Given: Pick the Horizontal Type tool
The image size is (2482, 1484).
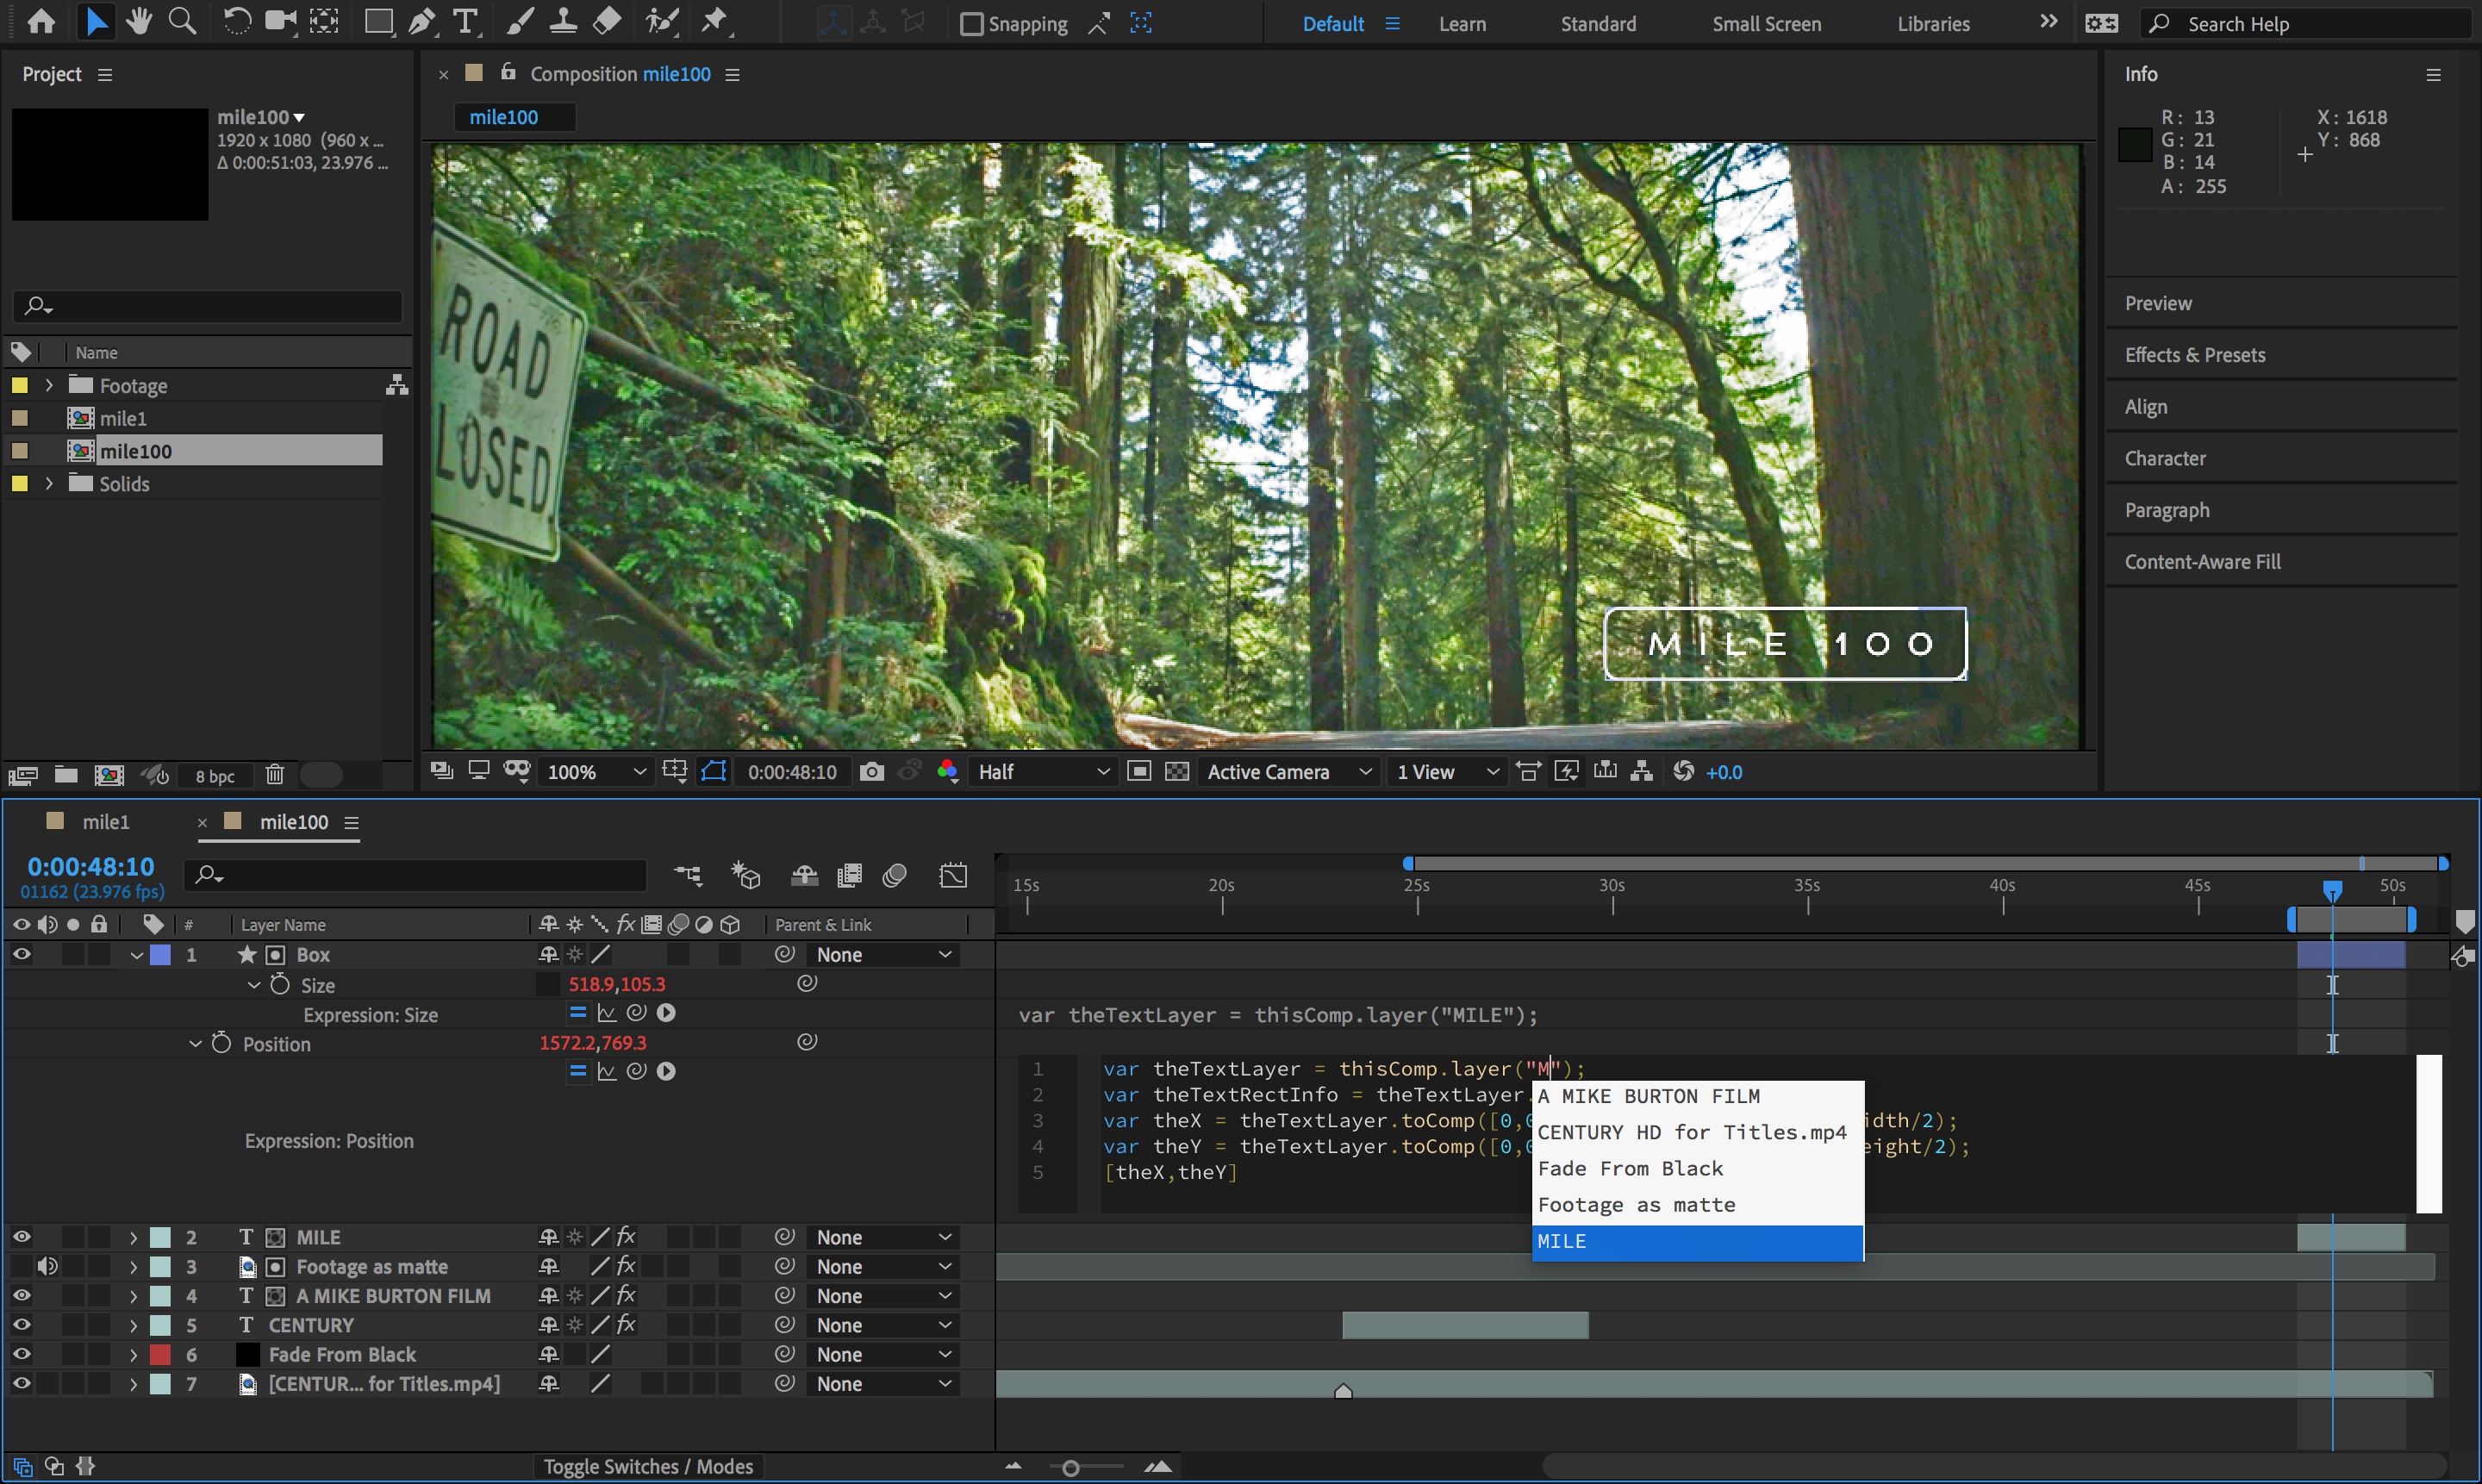Looking at the screenshot, I should coord(465,21).
